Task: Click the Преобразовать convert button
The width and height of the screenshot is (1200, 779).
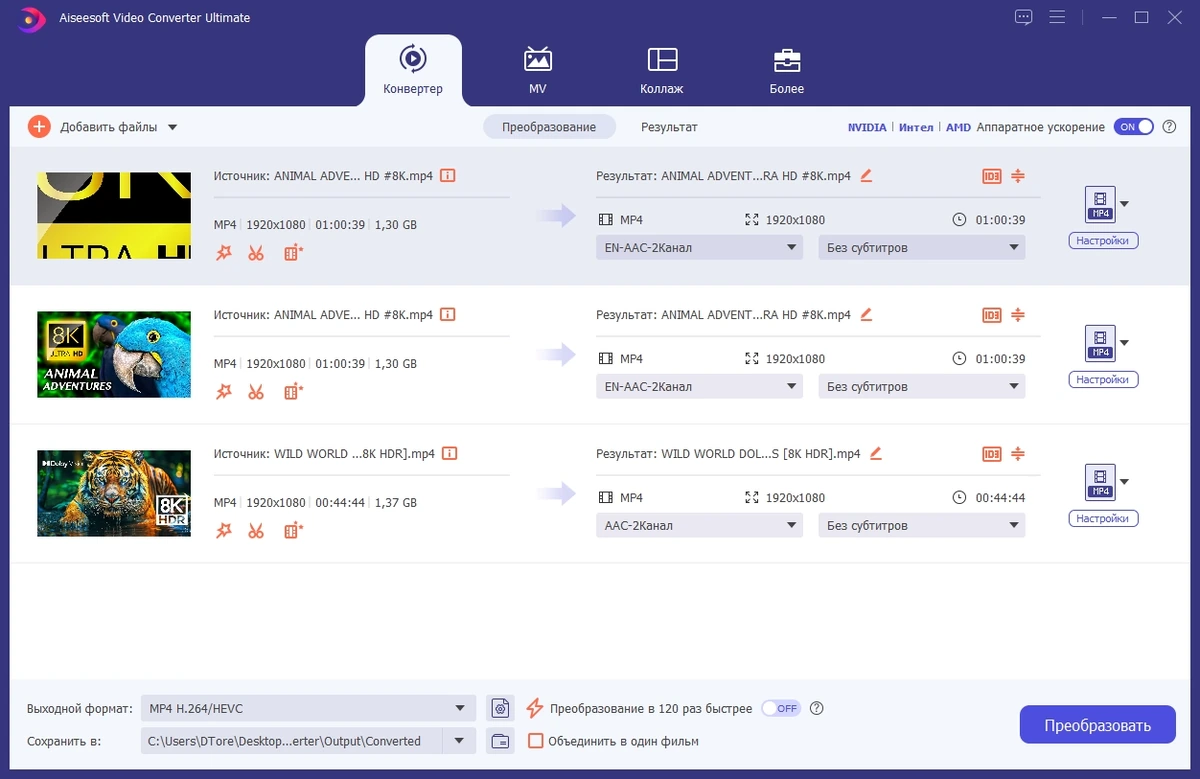Action: click(1097, 725)
